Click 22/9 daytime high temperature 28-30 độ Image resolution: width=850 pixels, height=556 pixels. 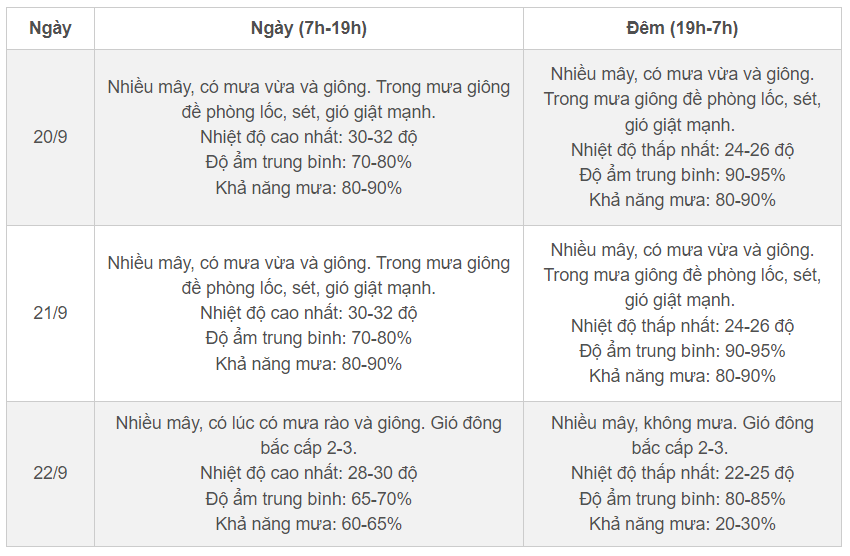point(308,473)
